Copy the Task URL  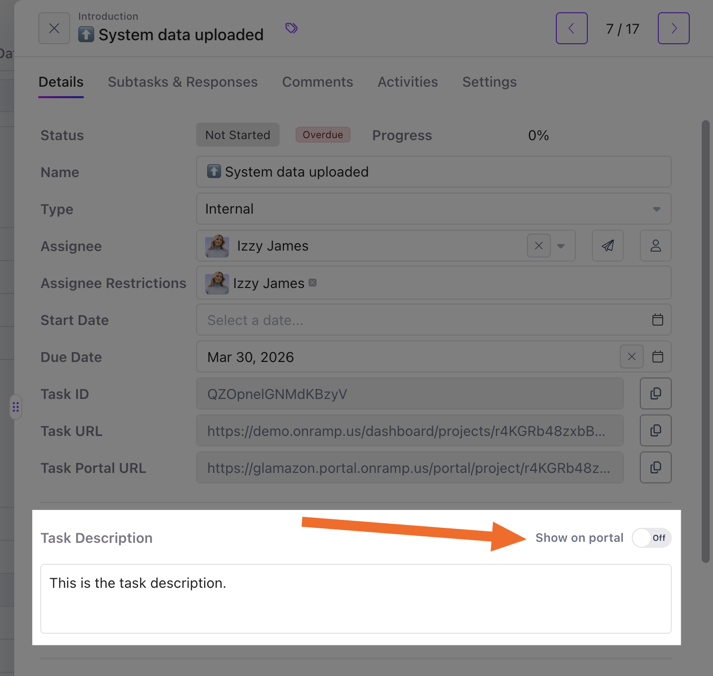point(656,431)
